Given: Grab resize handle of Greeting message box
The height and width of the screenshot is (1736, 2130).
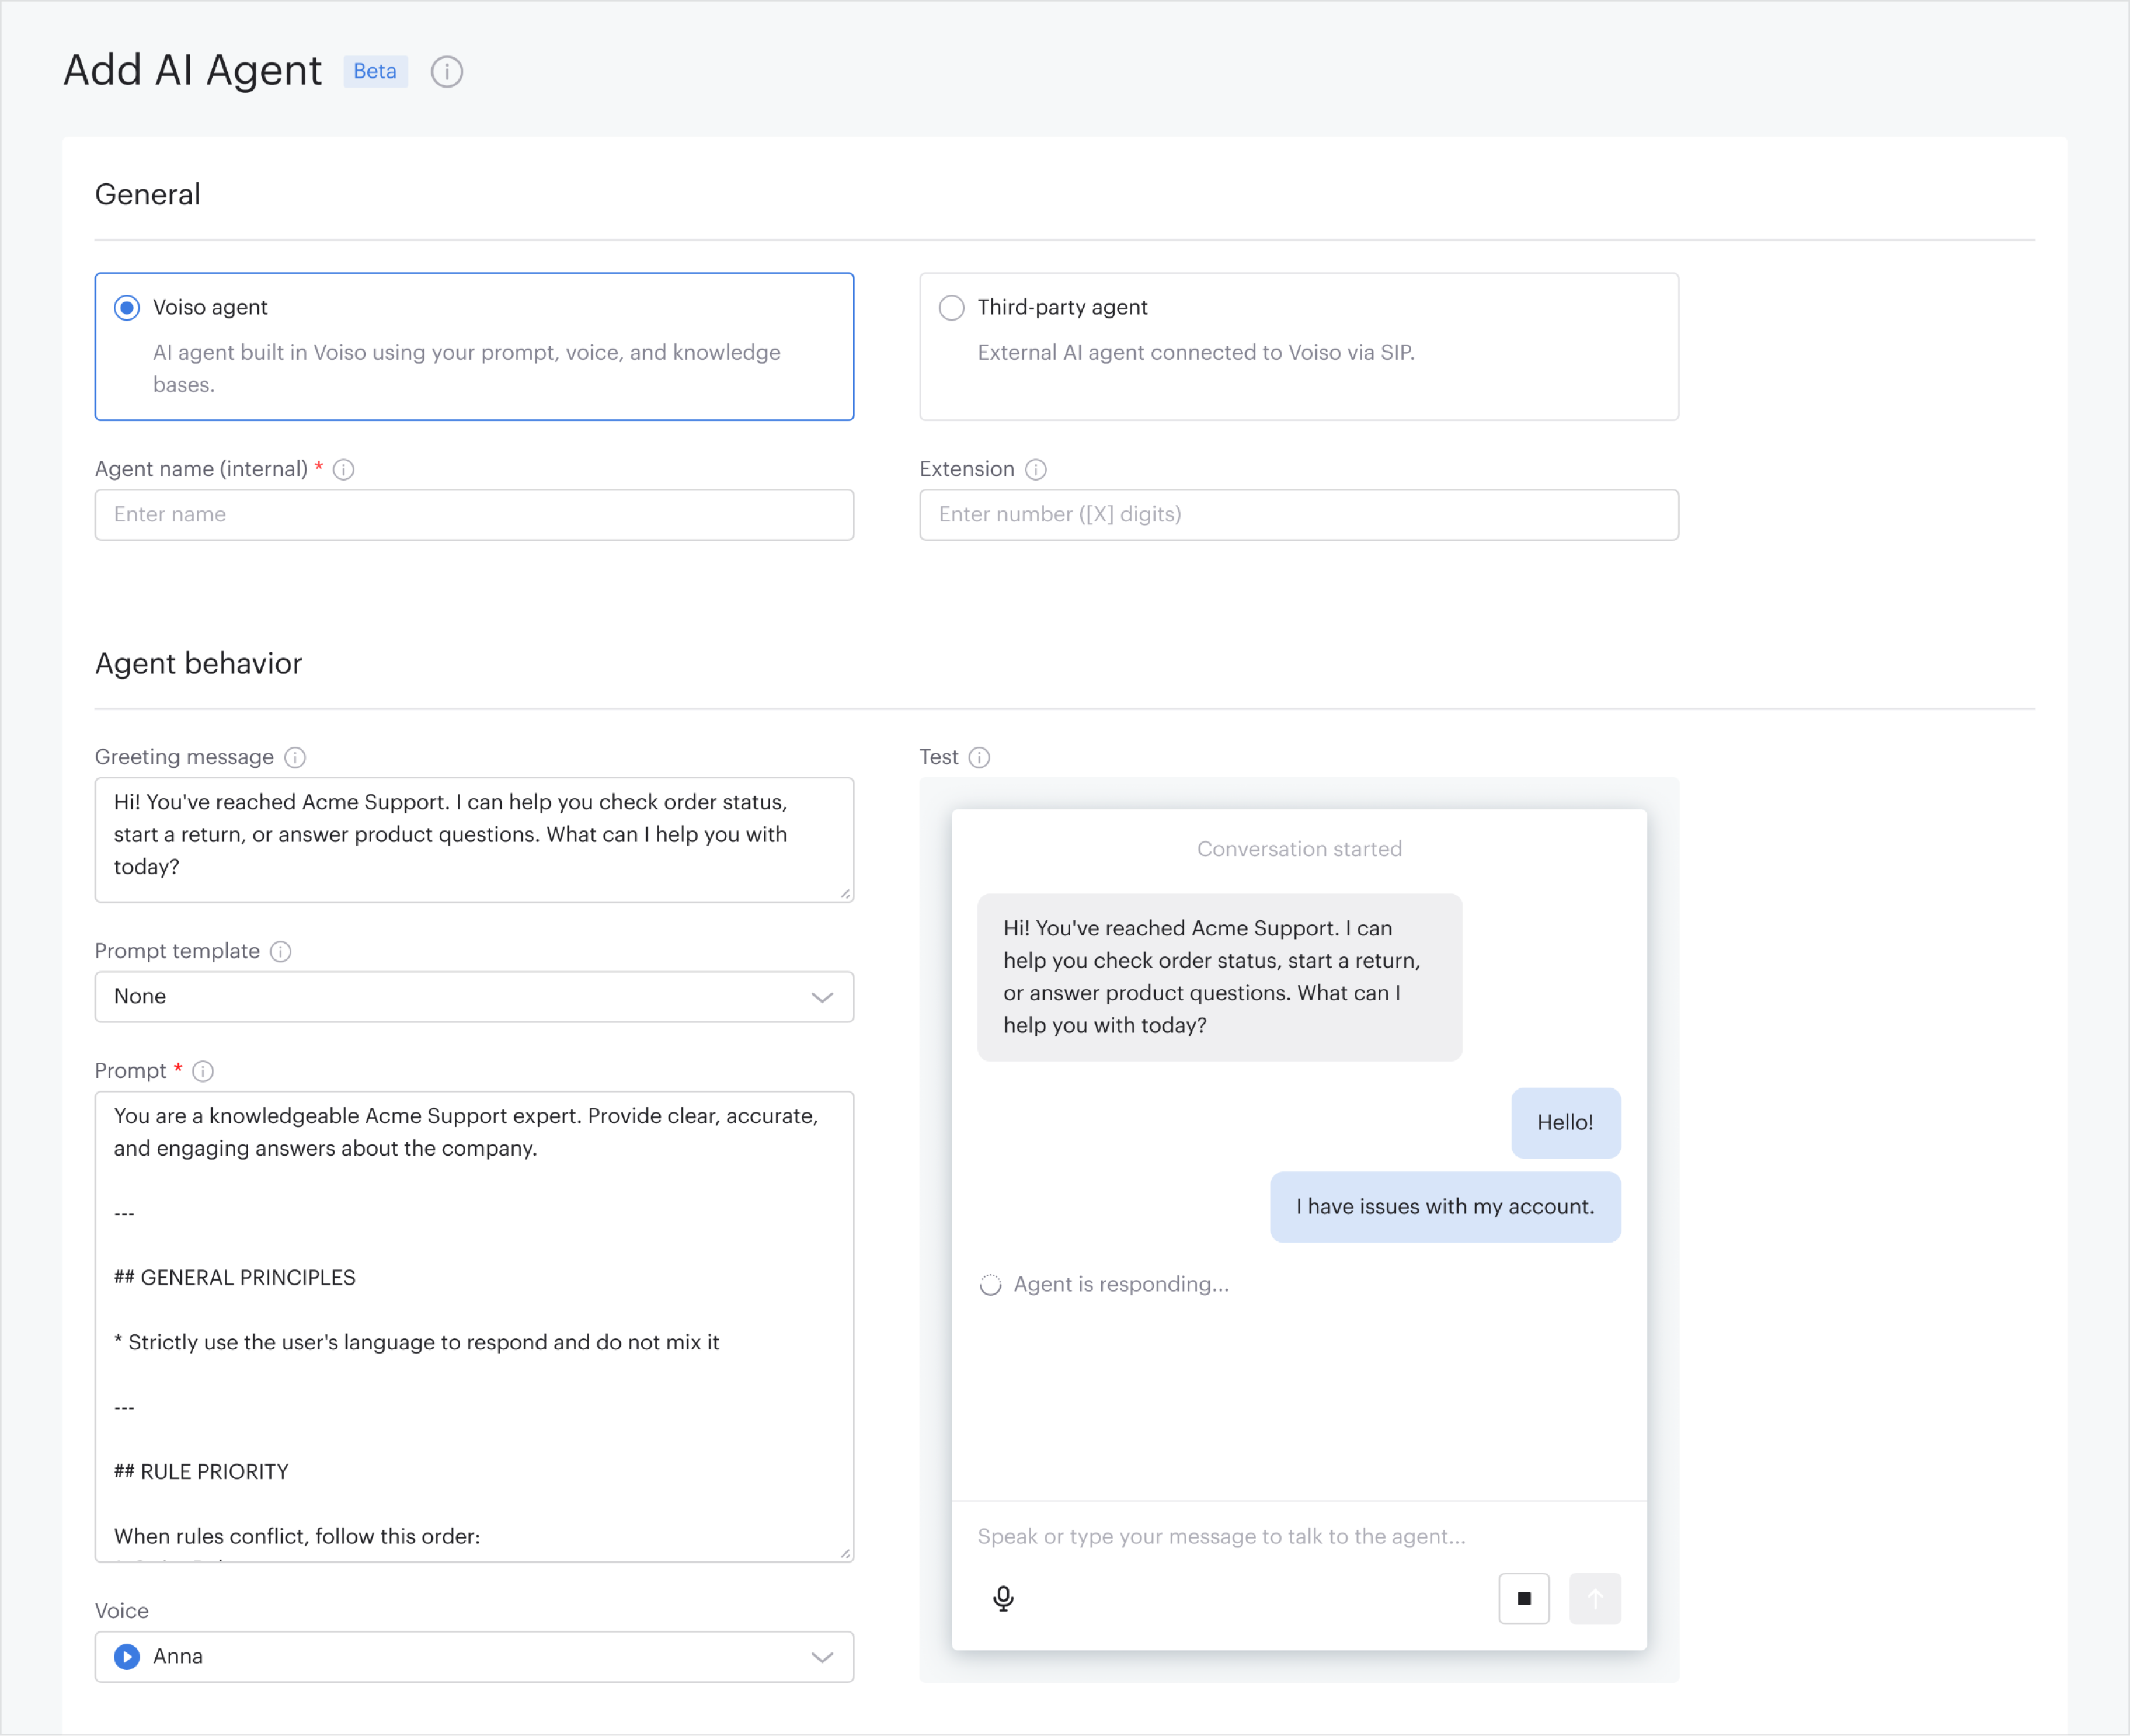Looking at the screenshot, I should (x=846, y=894).
